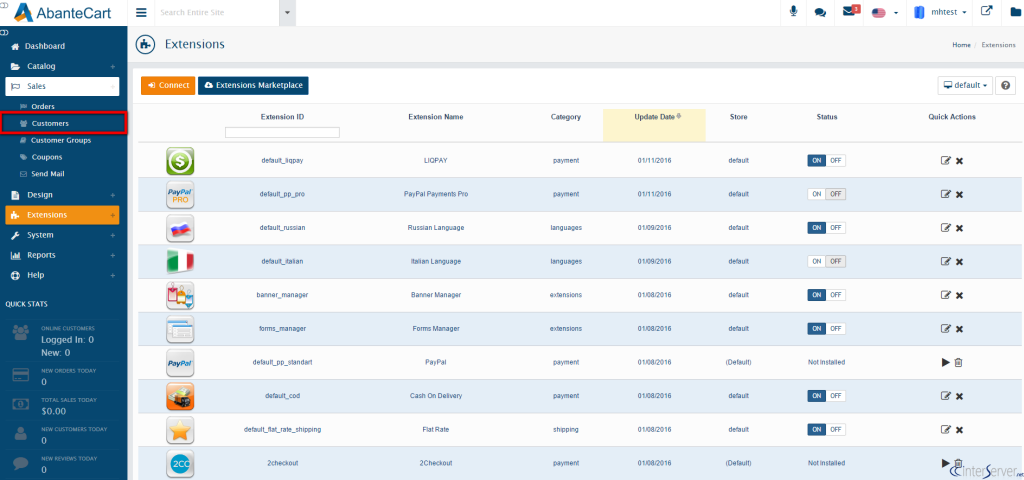Sort by Extension Name column header
1024x480 pixels.
coord(436,117)
